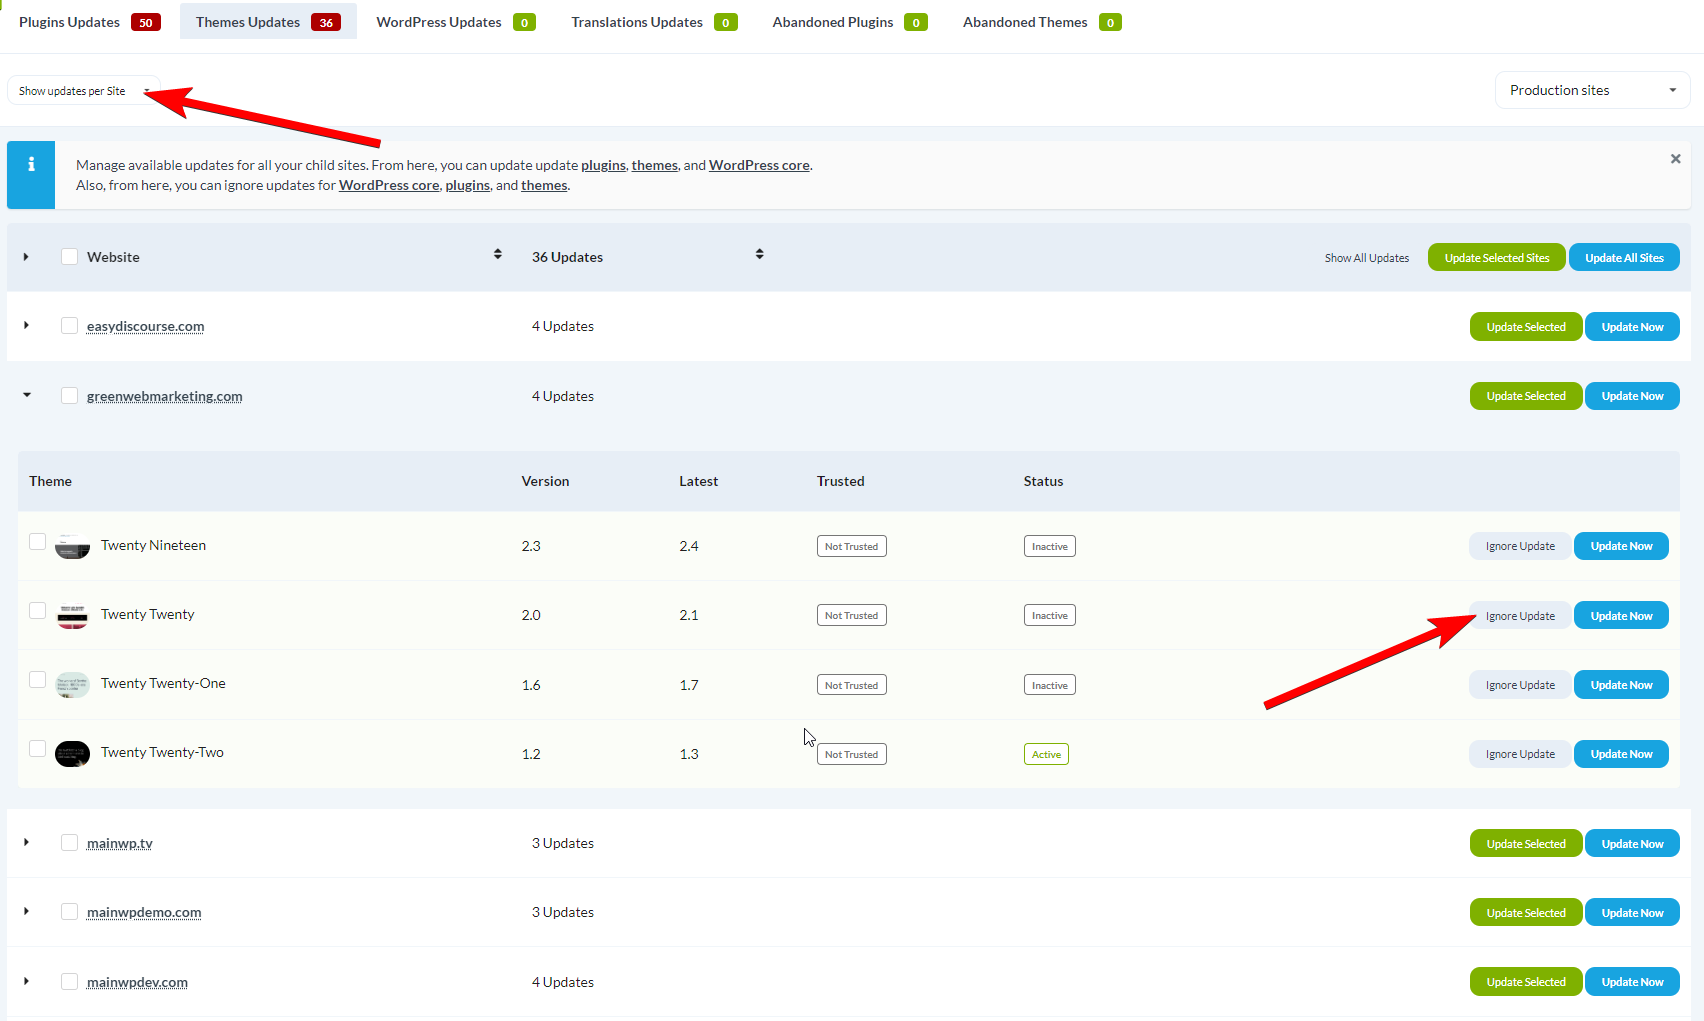Open the Abandoned Plugins tab
Screen dimensions: 1704x1021
[832, 21]
